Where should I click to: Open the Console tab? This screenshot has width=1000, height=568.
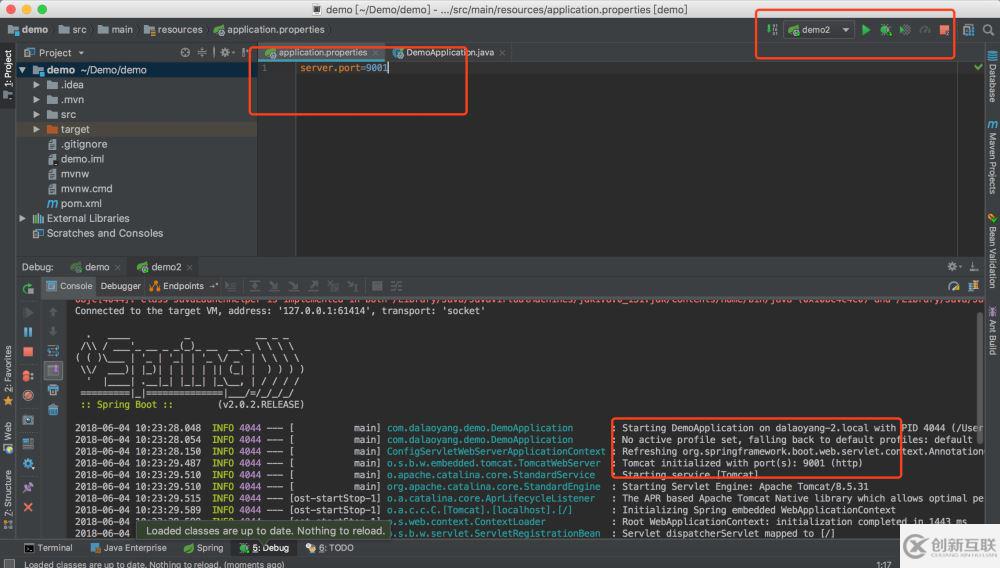tap(70, 286)
